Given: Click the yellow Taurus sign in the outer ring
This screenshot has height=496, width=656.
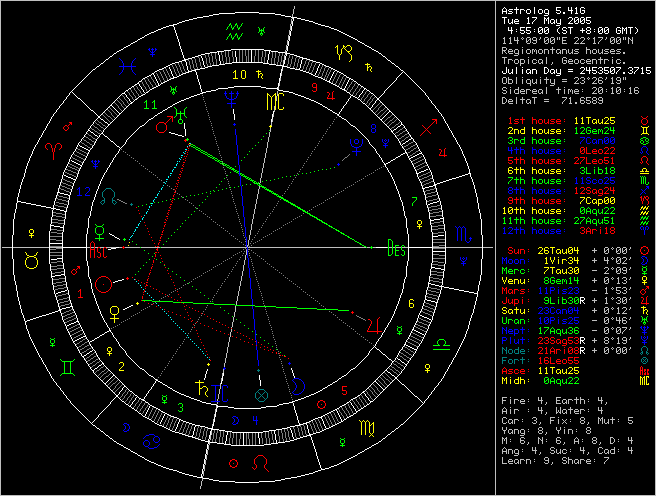Looking at the screenshot, I should pos(32,261).
